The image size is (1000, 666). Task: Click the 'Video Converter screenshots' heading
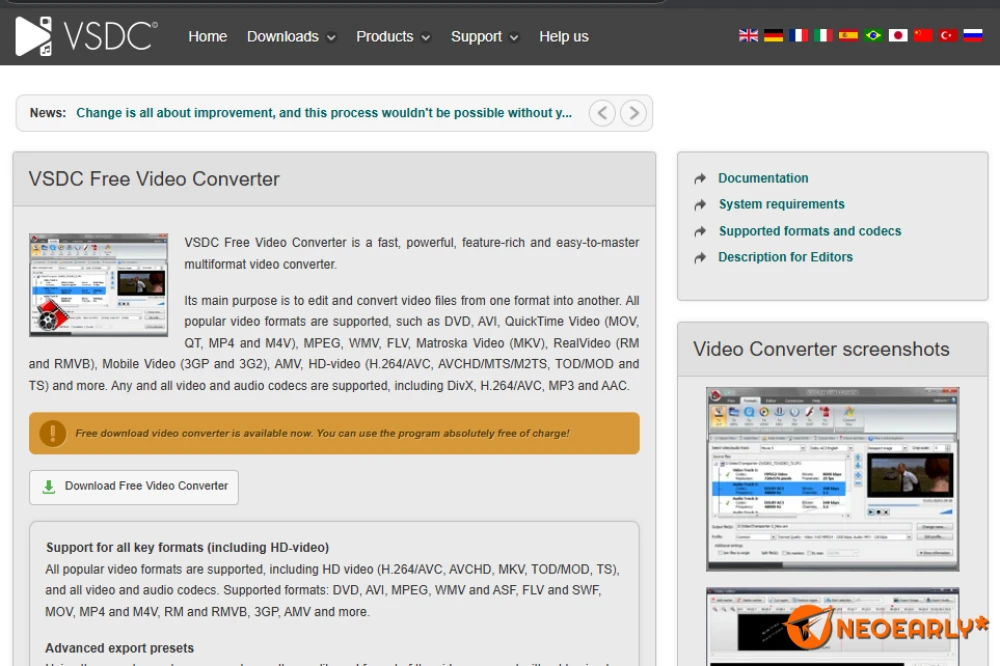click(x=821, y=350)
